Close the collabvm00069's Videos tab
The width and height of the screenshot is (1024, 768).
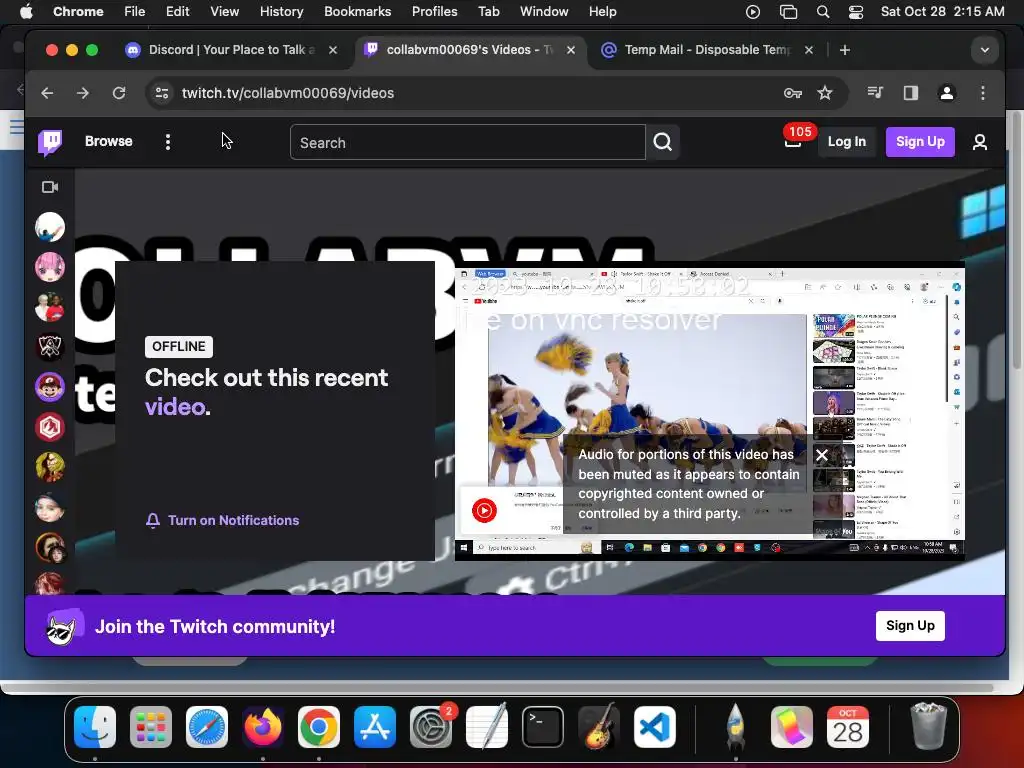click(x=571, y=50)
